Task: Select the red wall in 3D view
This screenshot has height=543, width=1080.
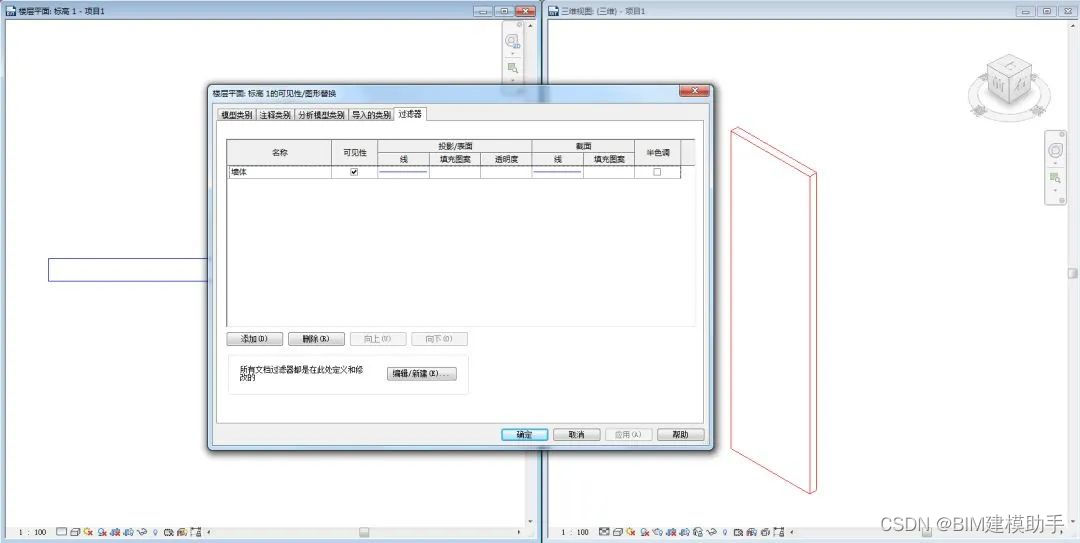Action: pos(771,310)
